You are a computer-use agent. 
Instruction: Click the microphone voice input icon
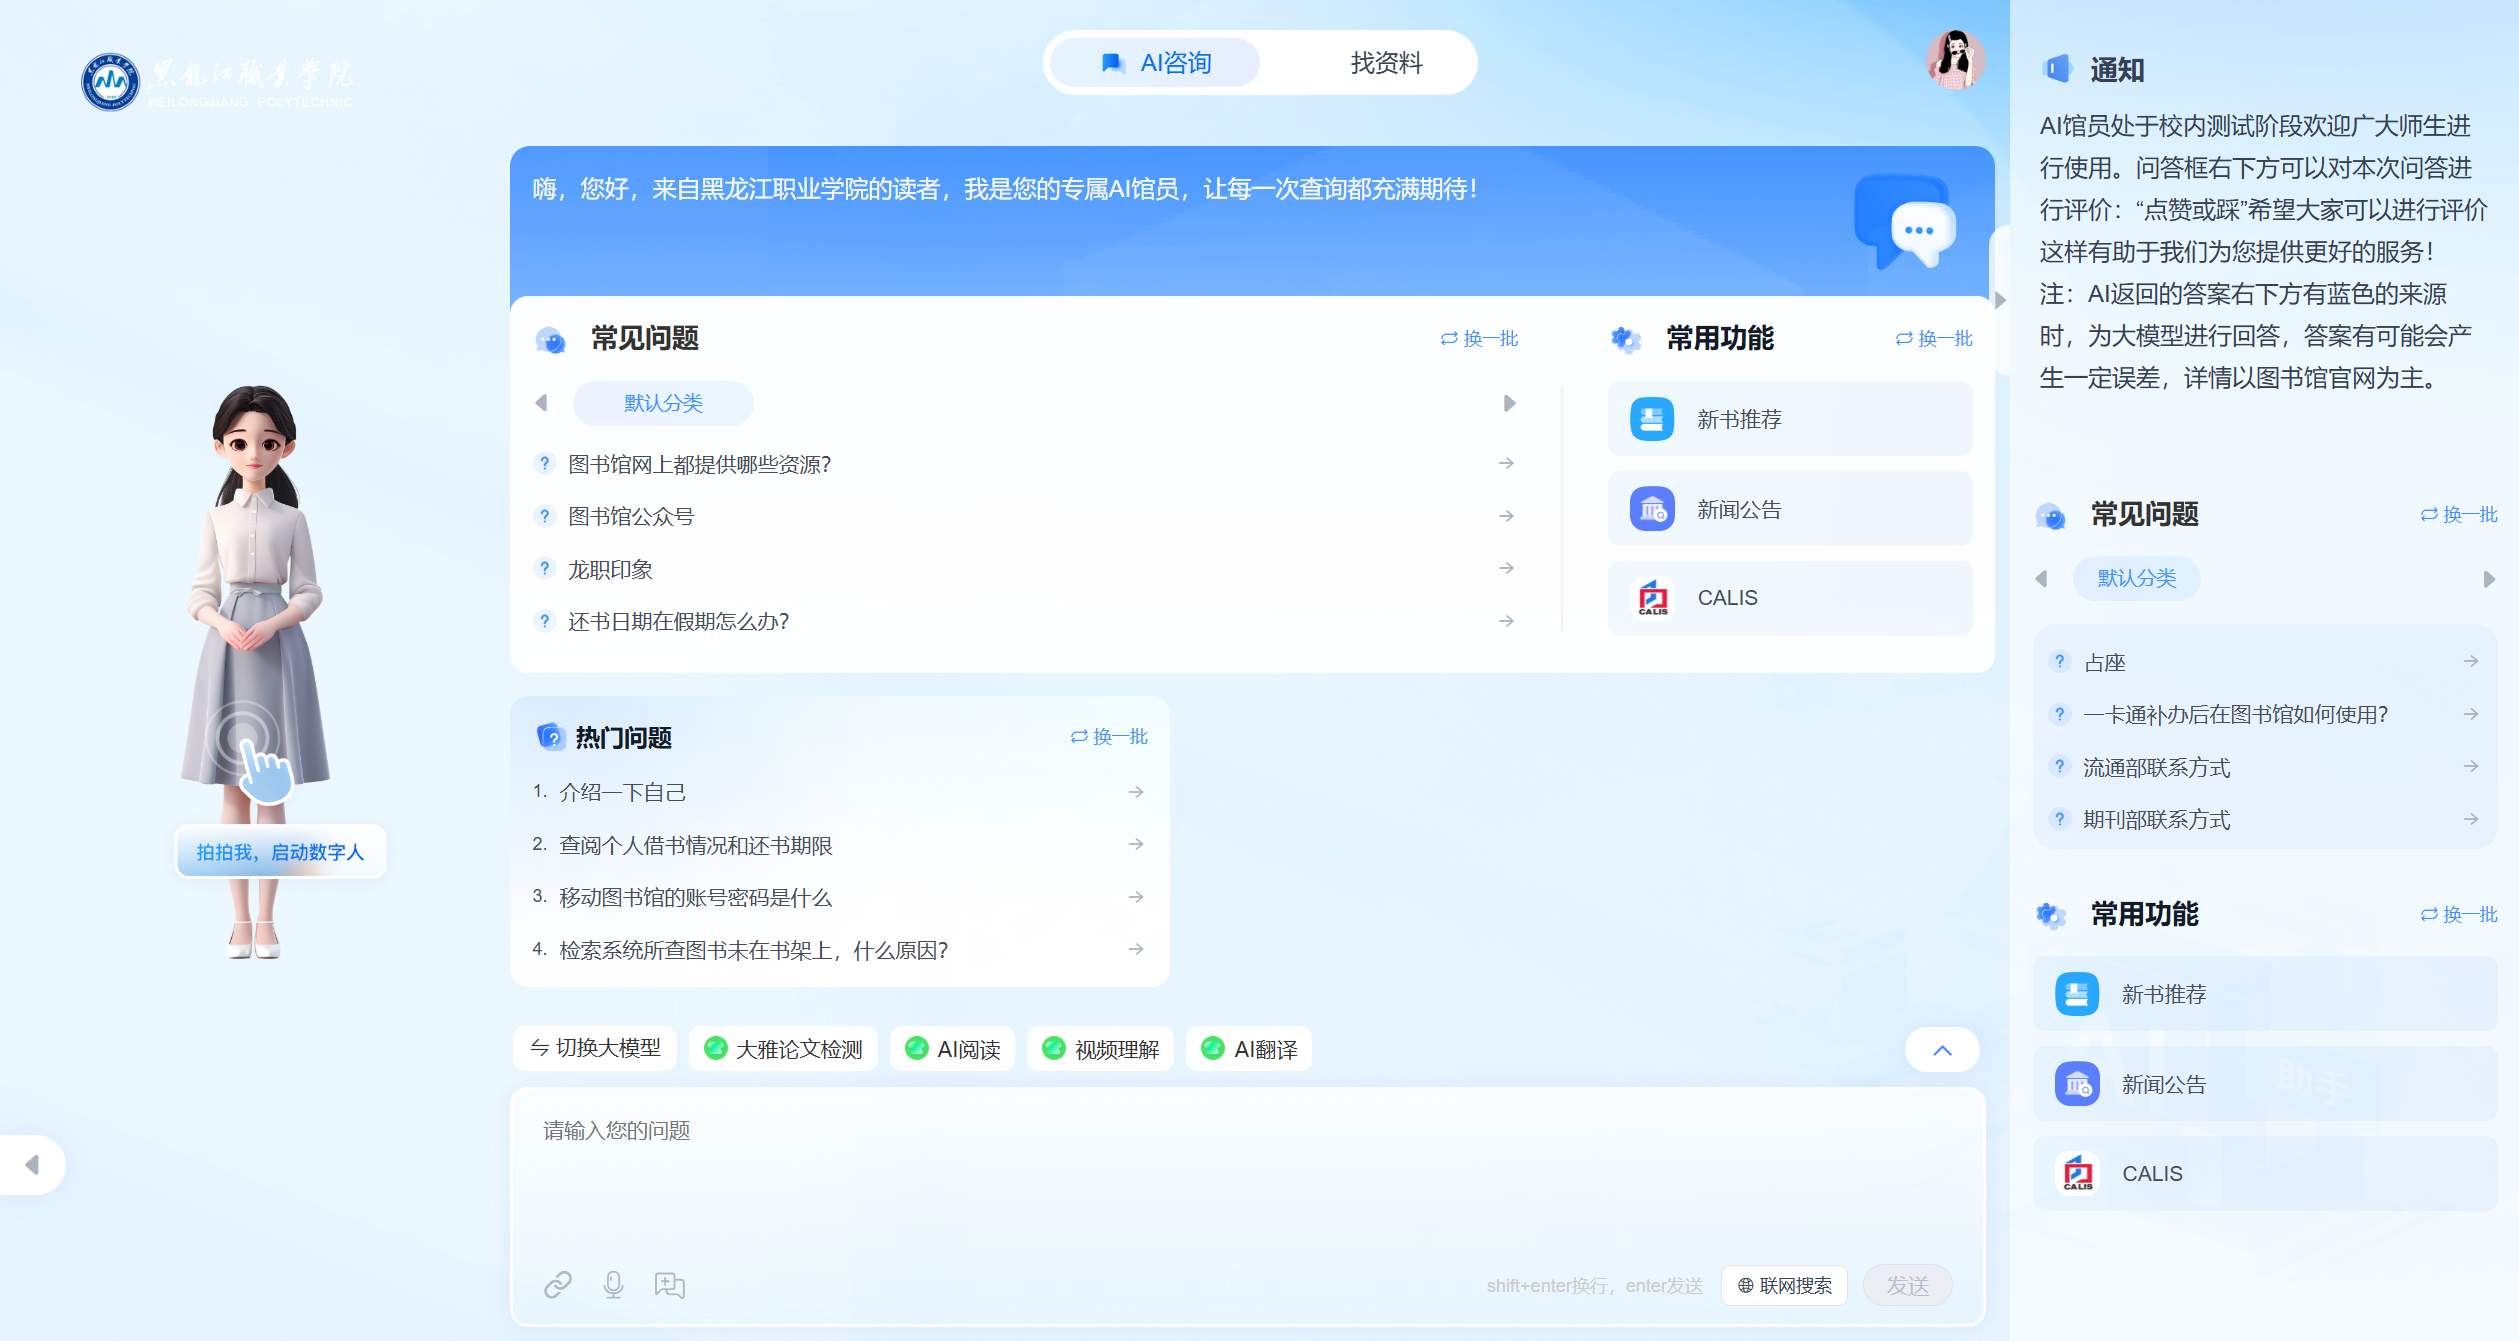[613, 1284]
